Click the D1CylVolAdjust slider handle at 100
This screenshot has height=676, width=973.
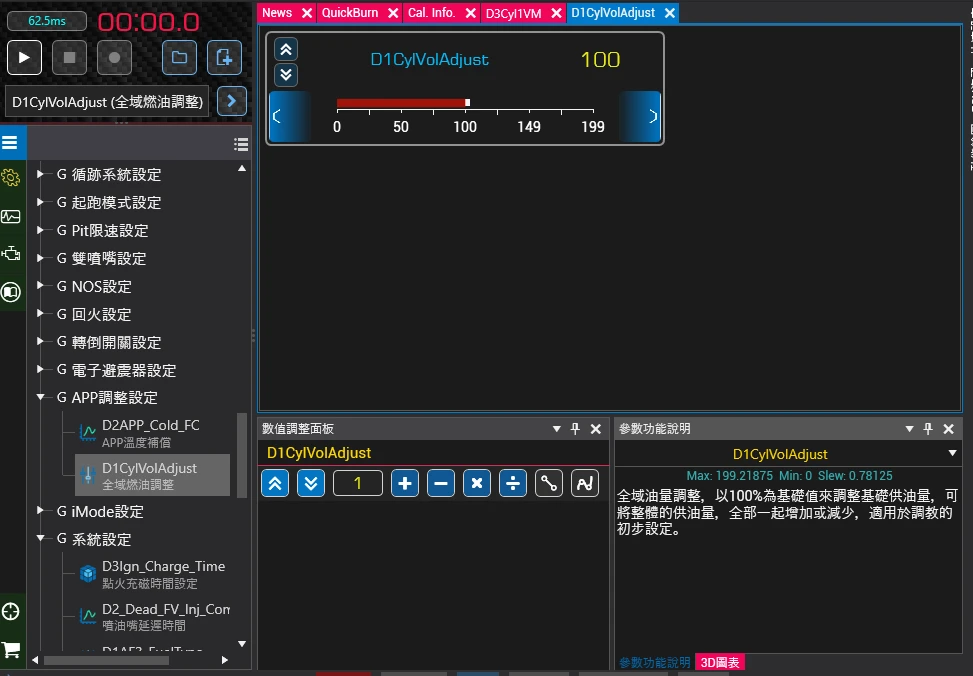[x=467, y=102]
